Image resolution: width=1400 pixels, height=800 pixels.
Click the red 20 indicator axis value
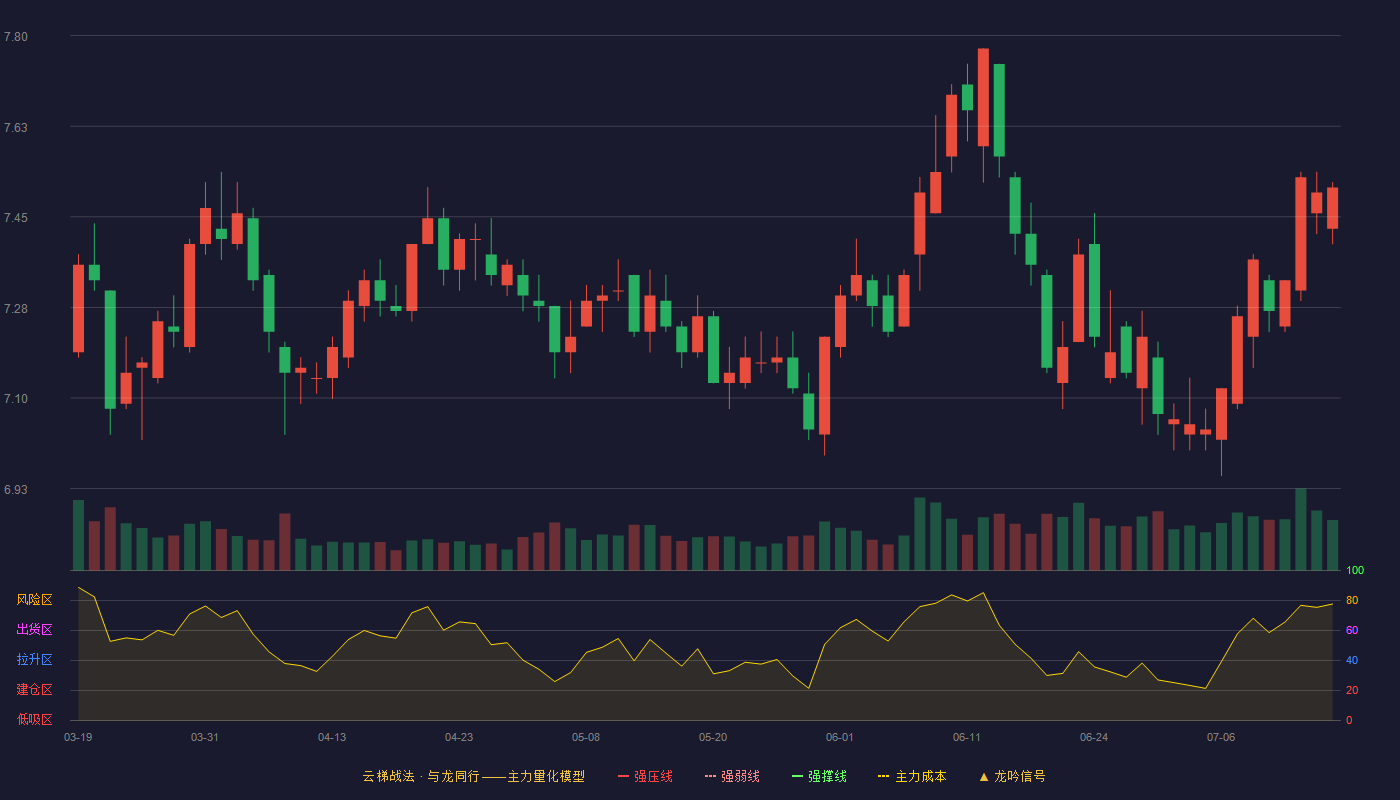click(1352, 690)
